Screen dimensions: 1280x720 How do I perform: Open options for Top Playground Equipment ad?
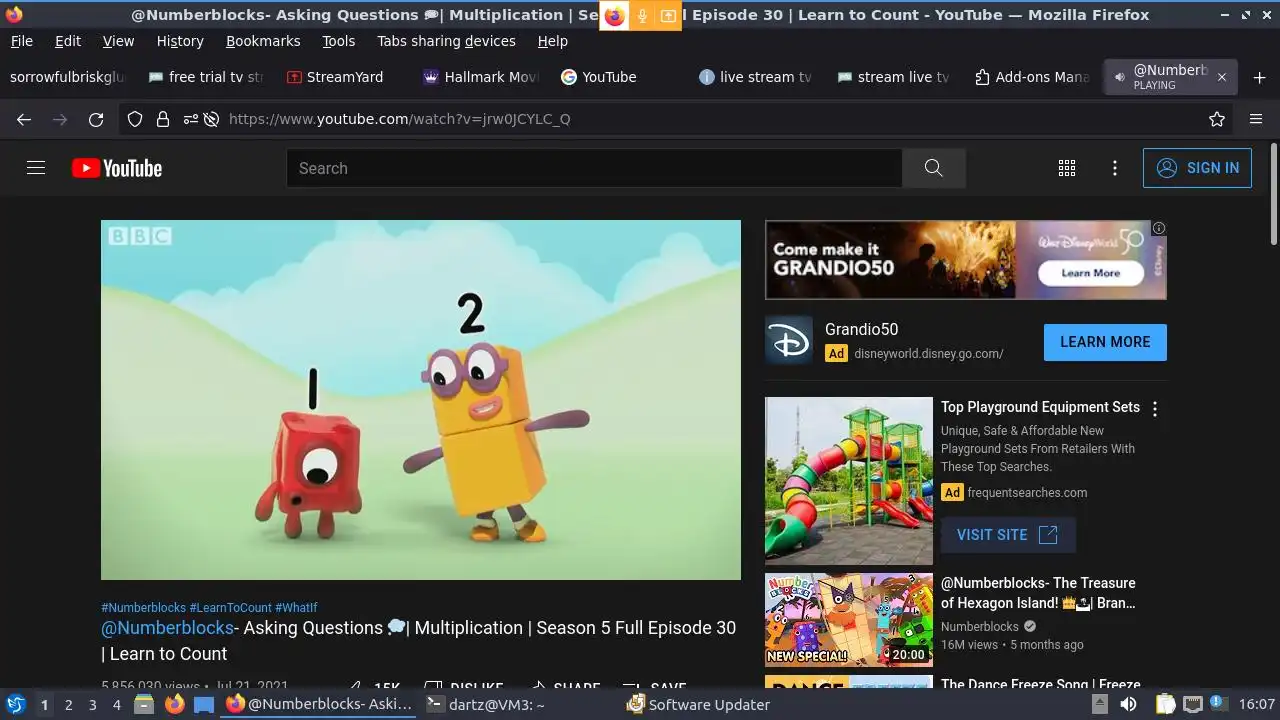click(x=1155, y=409)
